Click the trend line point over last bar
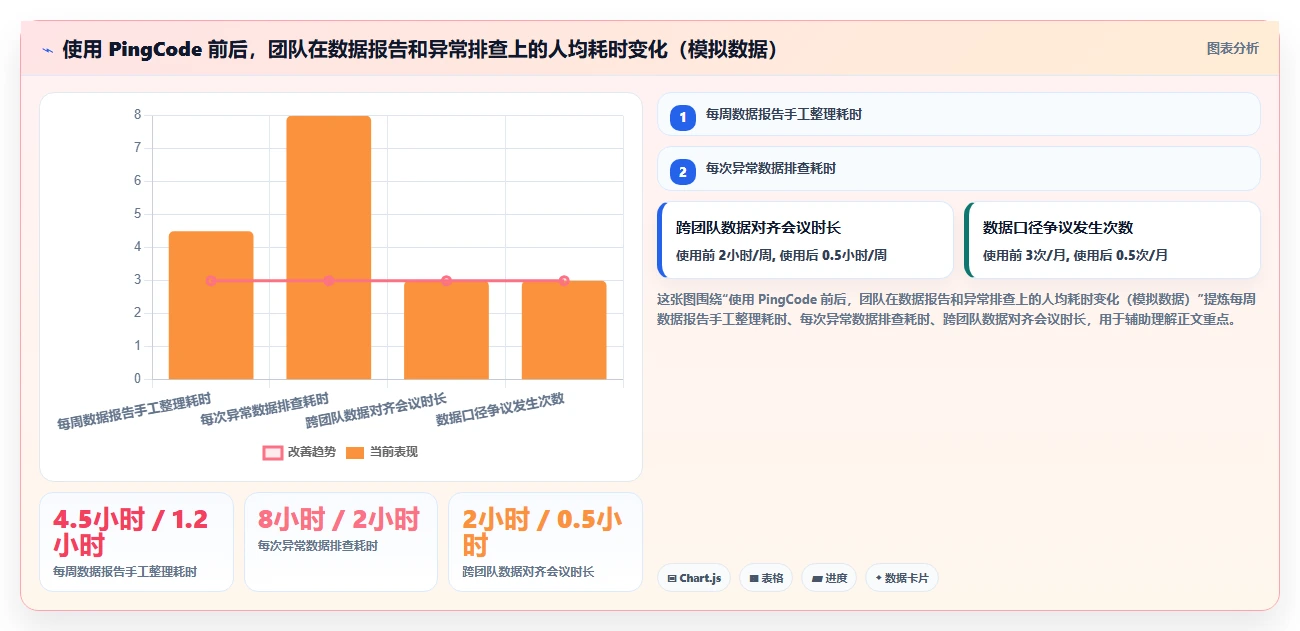1300x631 pixels. pos(564,281)
